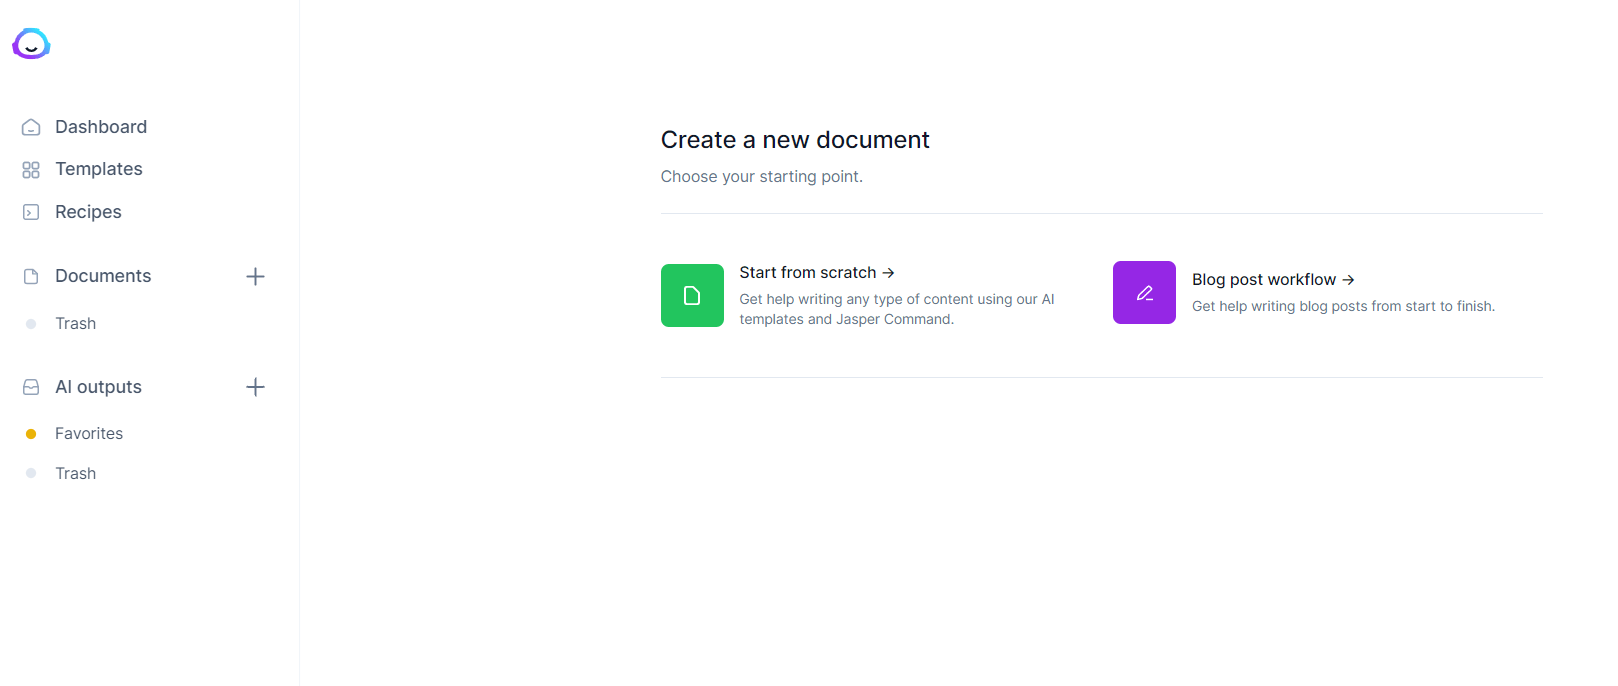
Task: Open the Dashboard menu item
Action: tap(101, 127)
